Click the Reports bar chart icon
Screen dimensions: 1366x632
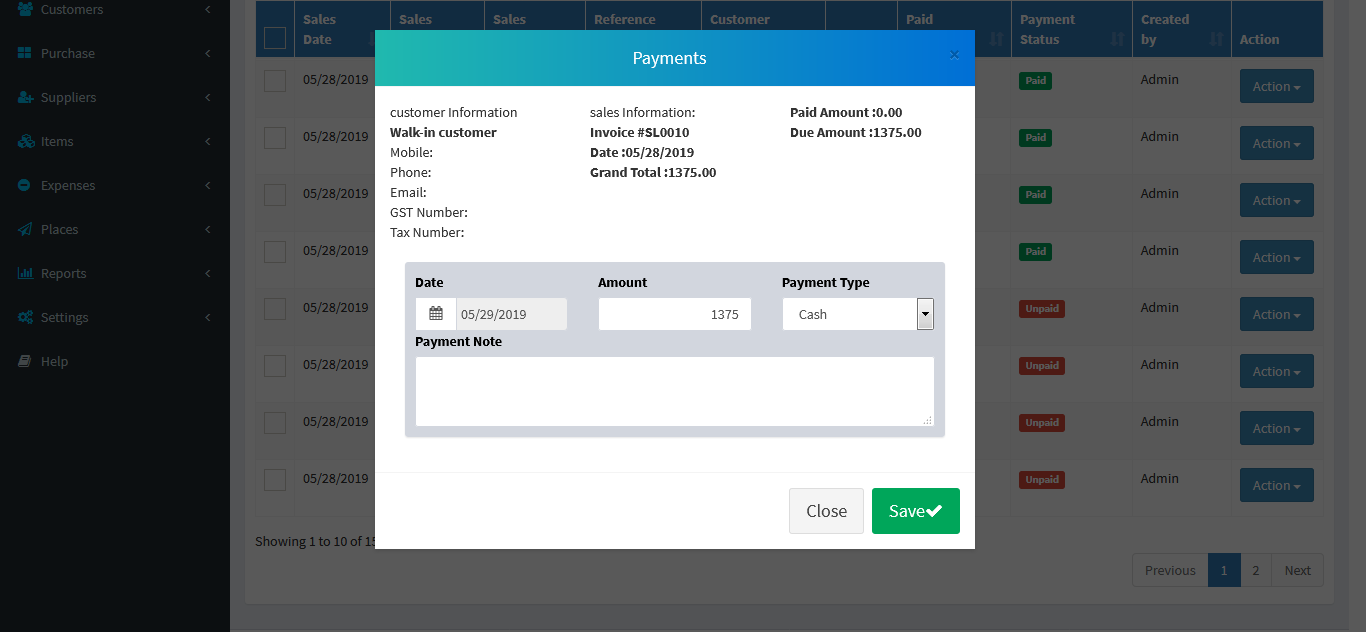coord(25,273)
